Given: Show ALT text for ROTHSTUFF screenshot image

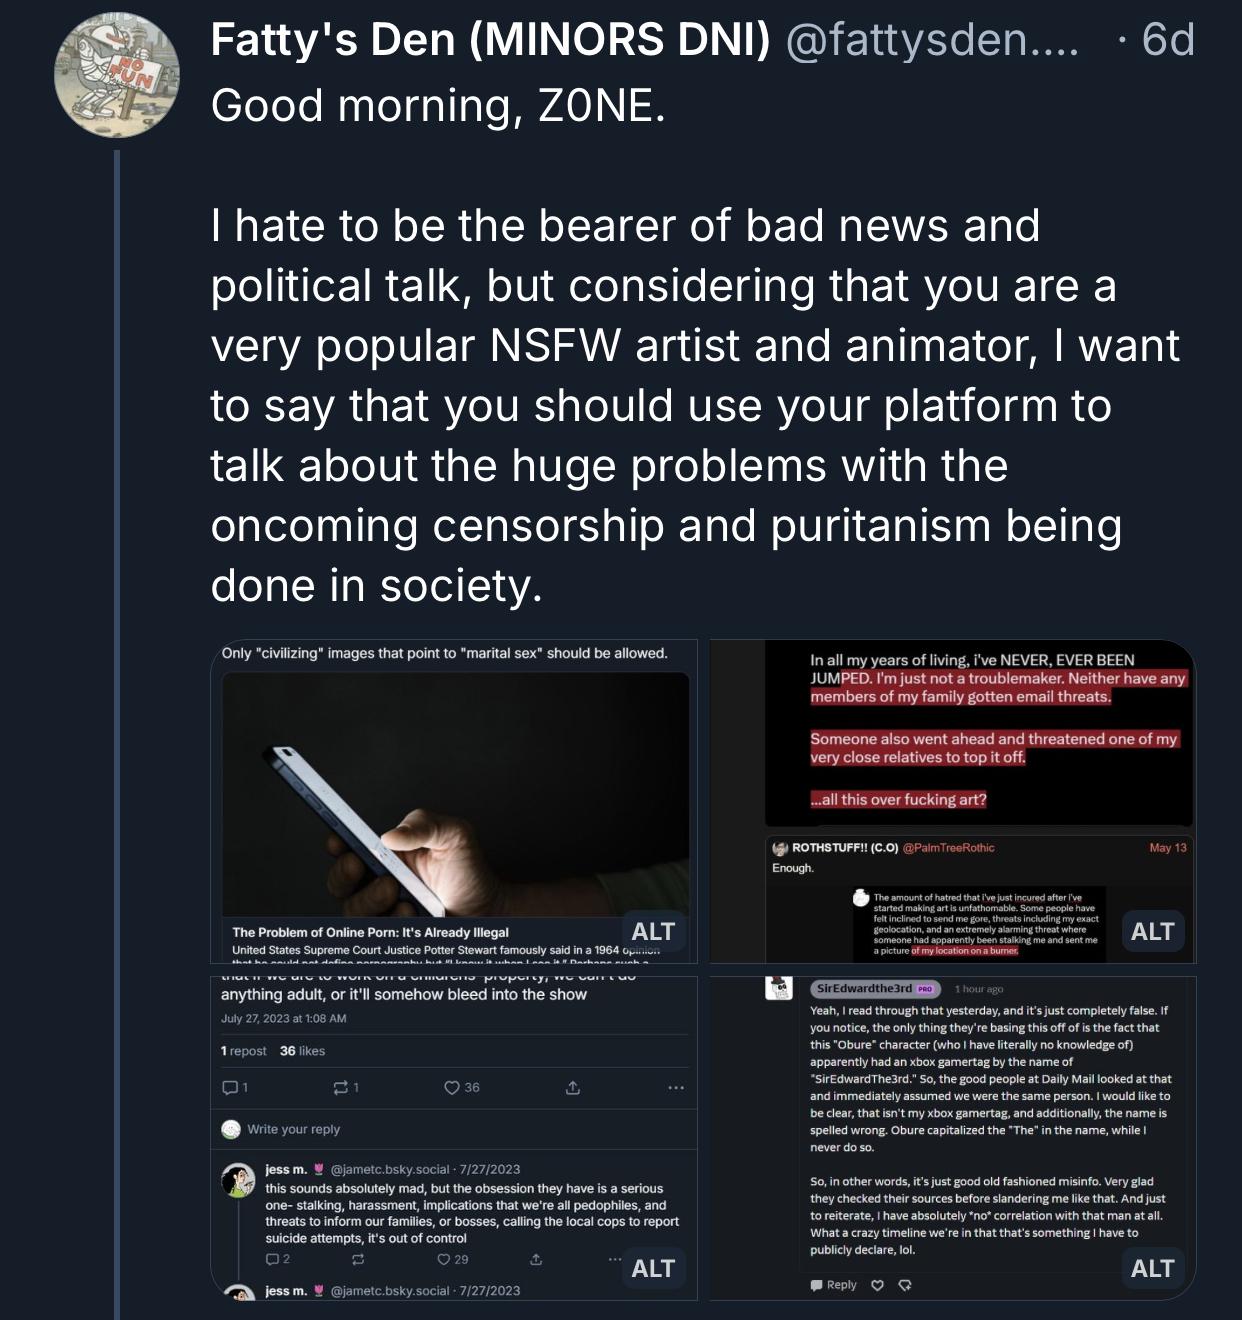Looking at the screenshot, I should pos(1152,931).
